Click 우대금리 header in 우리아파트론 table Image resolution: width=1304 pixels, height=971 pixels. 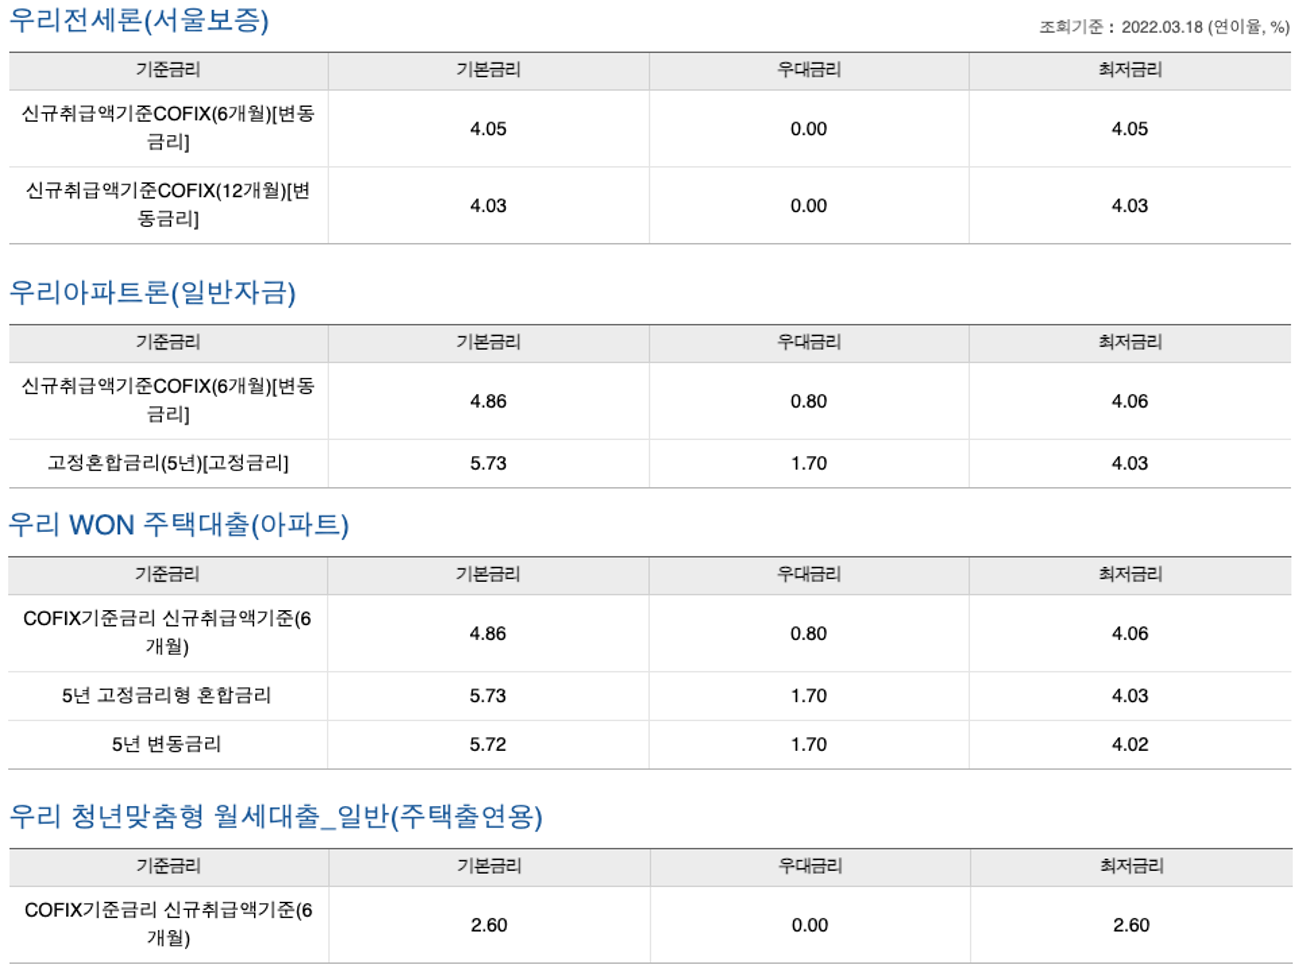pos(809,342)
